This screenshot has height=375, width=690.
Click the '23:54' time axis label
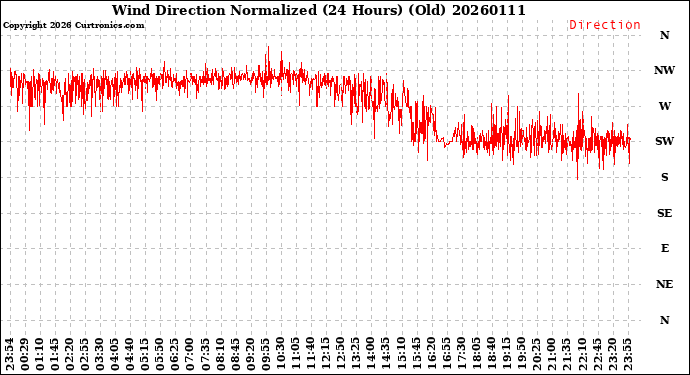click(10, 354)
